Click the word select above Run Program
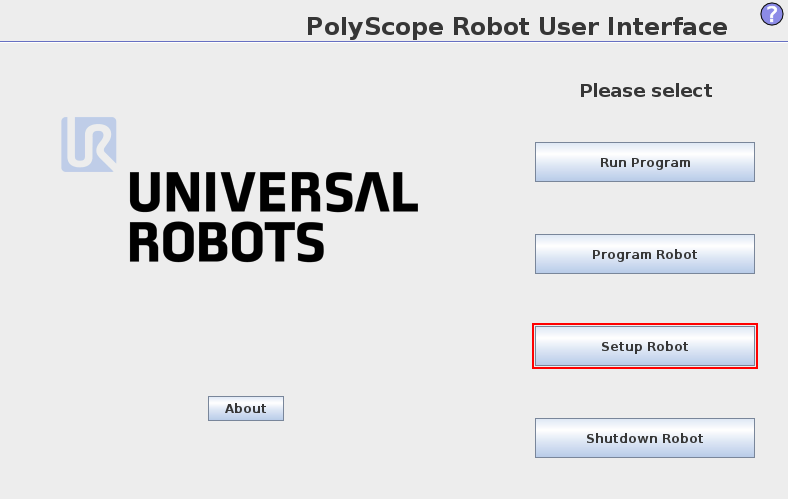 click(x=682, y=91)
